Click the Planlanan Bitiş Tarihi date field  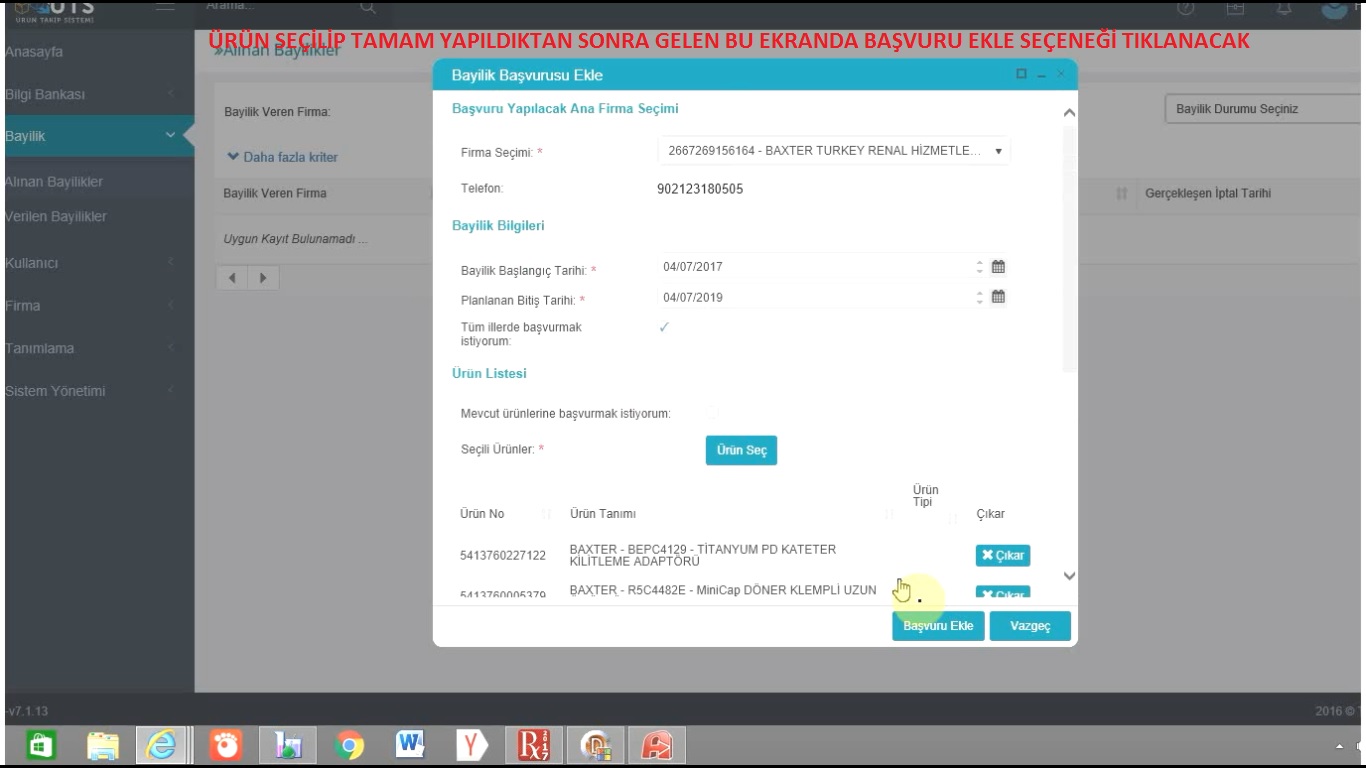click(x=816, y=297)
